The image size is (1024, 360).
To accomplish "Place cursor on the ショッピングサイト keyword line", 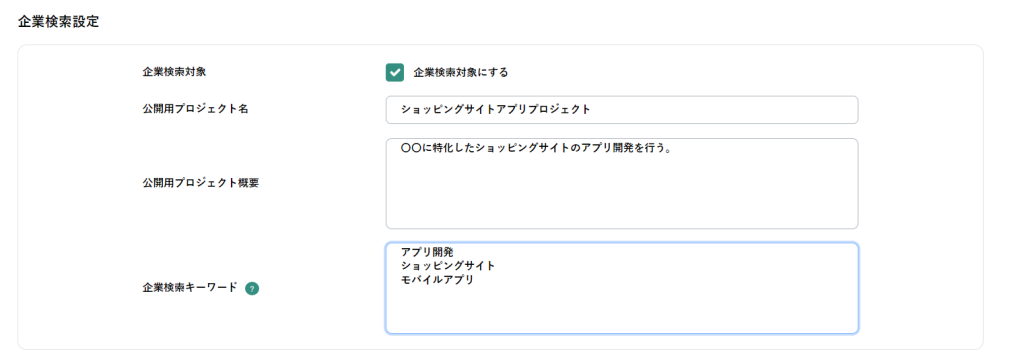I will [448, 267].
